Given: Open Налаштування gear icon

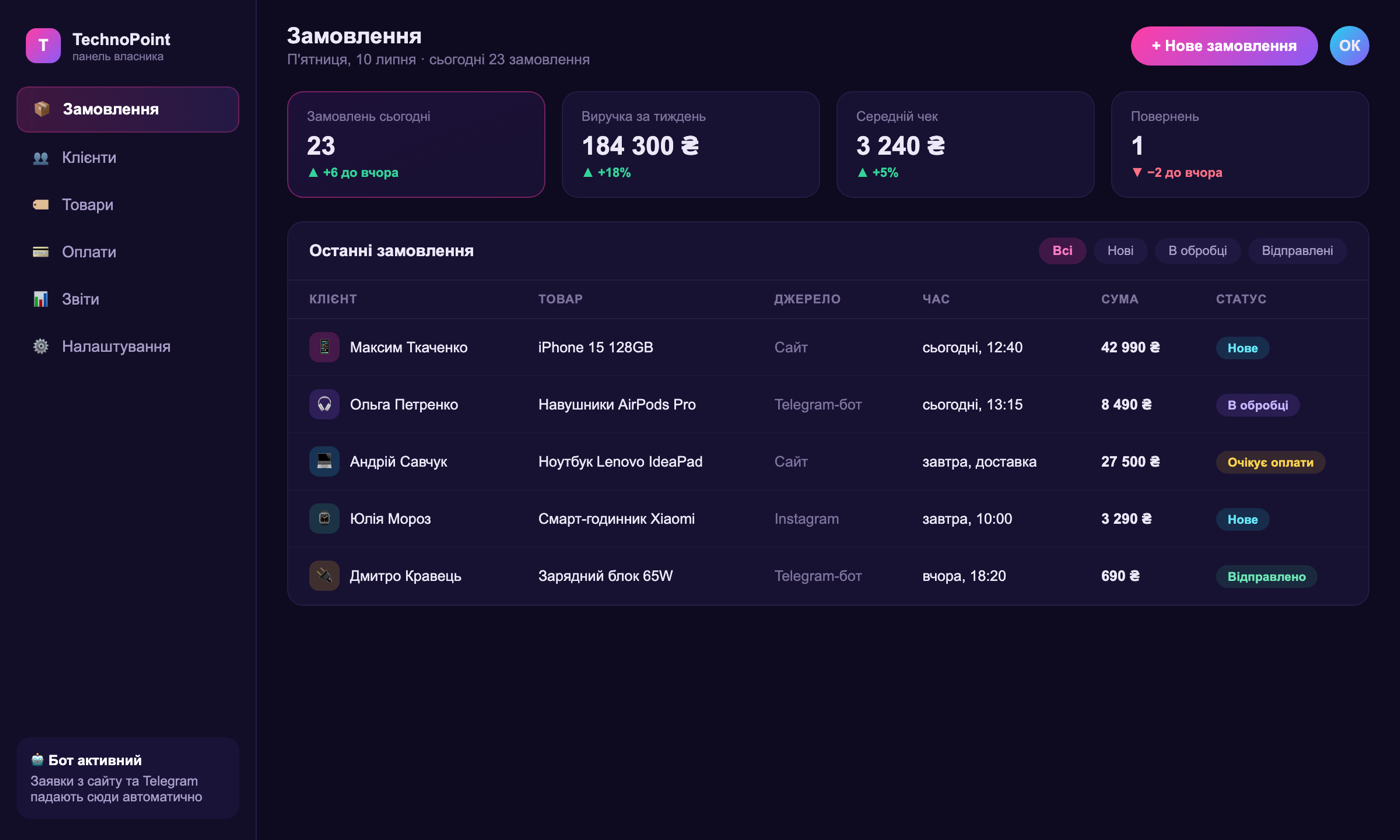Looking at the screenshot, I should (41, 346).
